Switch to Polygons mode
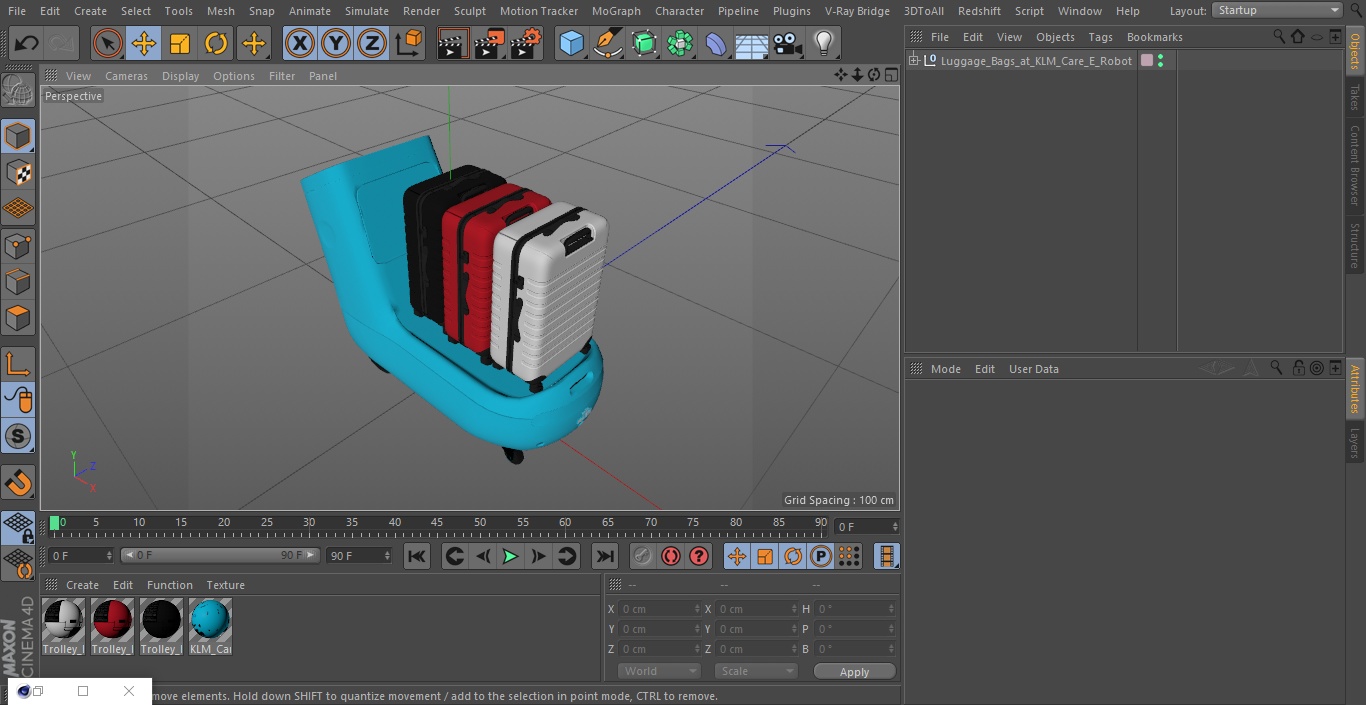The width and height of the screenshot is (1366, 705). (18, 318)
